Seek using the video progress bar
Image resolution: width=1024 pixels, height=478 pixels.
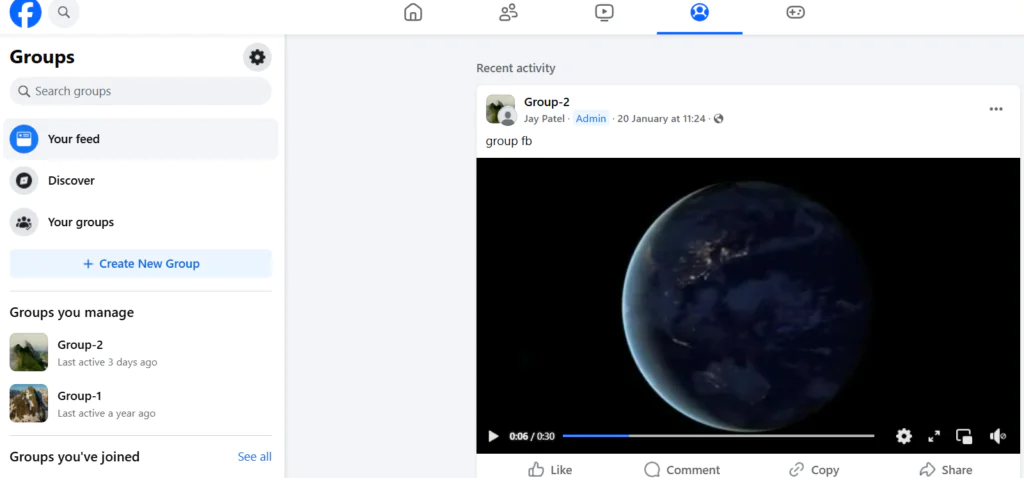(718, 436)
